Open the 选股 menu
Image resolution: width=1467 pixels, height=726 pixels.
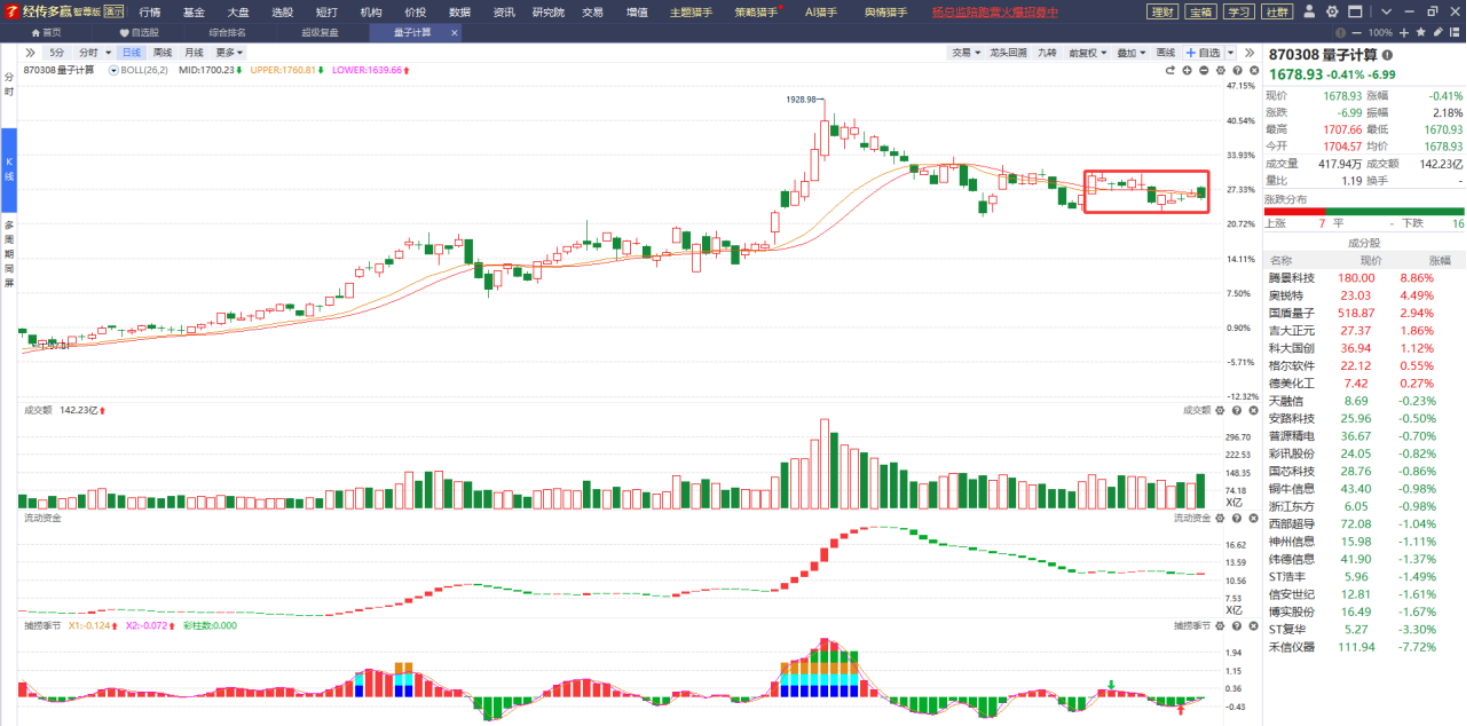pos(282,12)
